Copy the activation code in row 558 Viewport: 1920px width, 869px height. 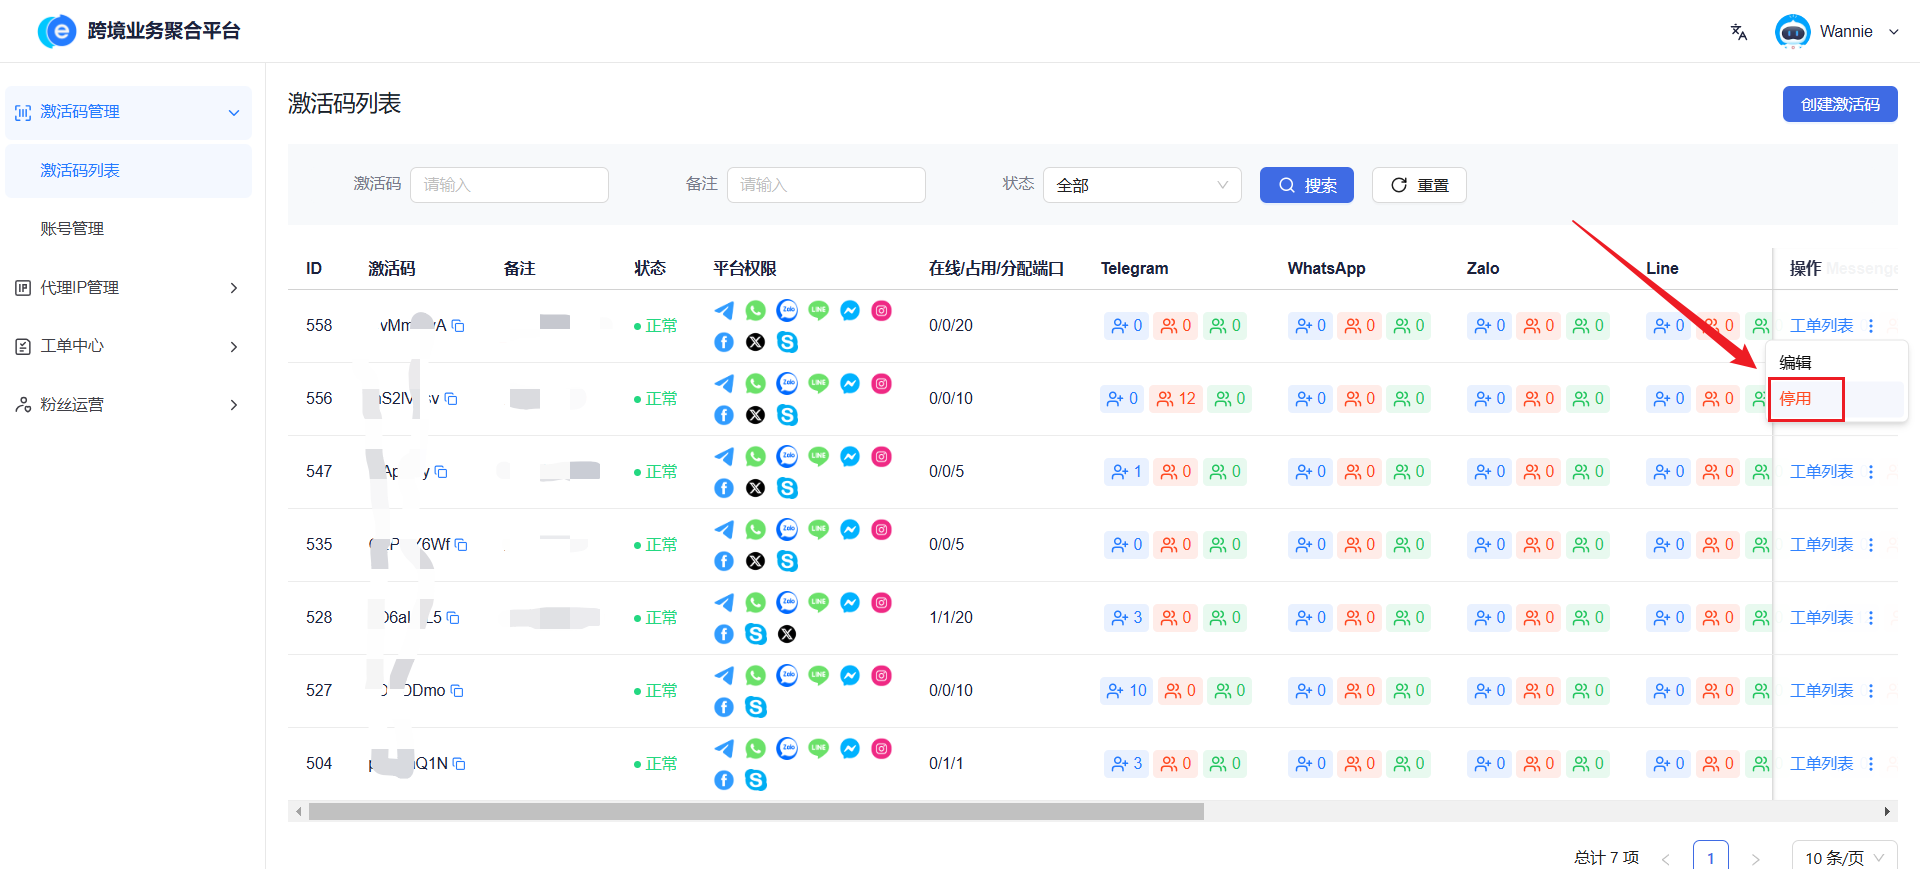click(x=458, y=326)
